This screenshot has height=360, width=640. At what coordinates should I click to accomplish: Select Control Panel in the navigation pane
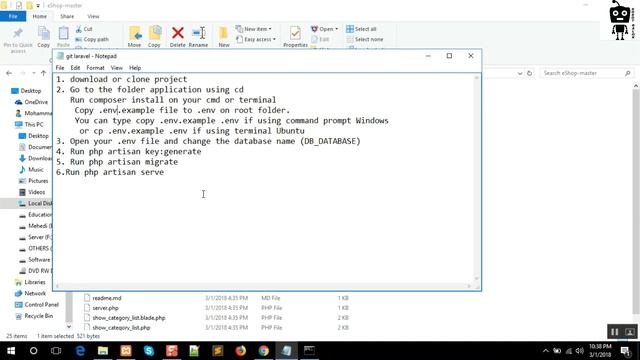tap(37, 304)
